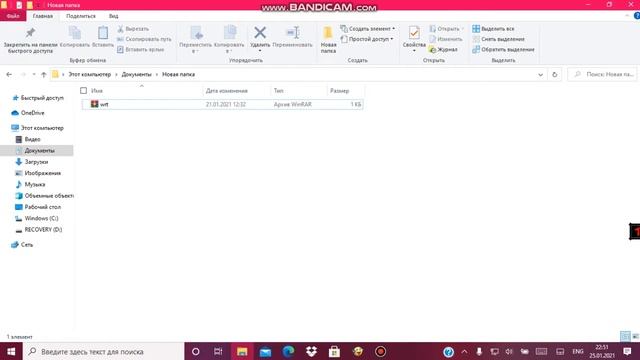Switch to large icons view

tap(635, 336)
